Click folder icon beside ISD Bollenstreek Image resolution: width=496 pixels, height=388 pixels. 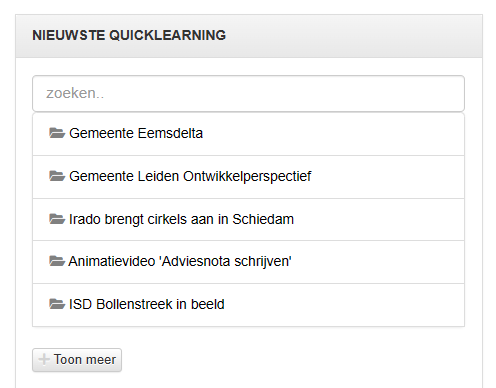tap(57, 304)
